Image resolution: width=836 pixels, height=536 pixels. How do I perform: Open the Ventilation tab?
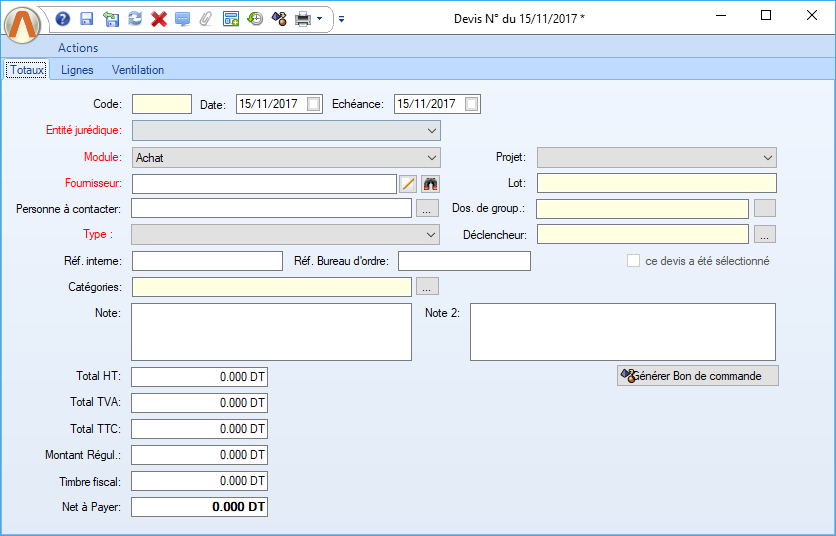coord(138,70)
